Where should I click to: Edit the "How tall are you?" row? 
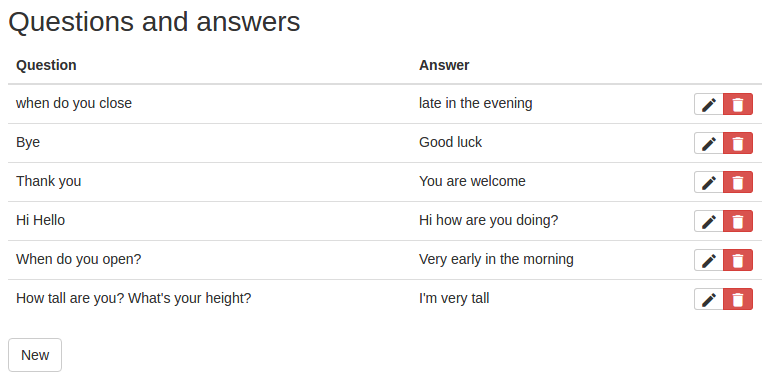[709, 299]
